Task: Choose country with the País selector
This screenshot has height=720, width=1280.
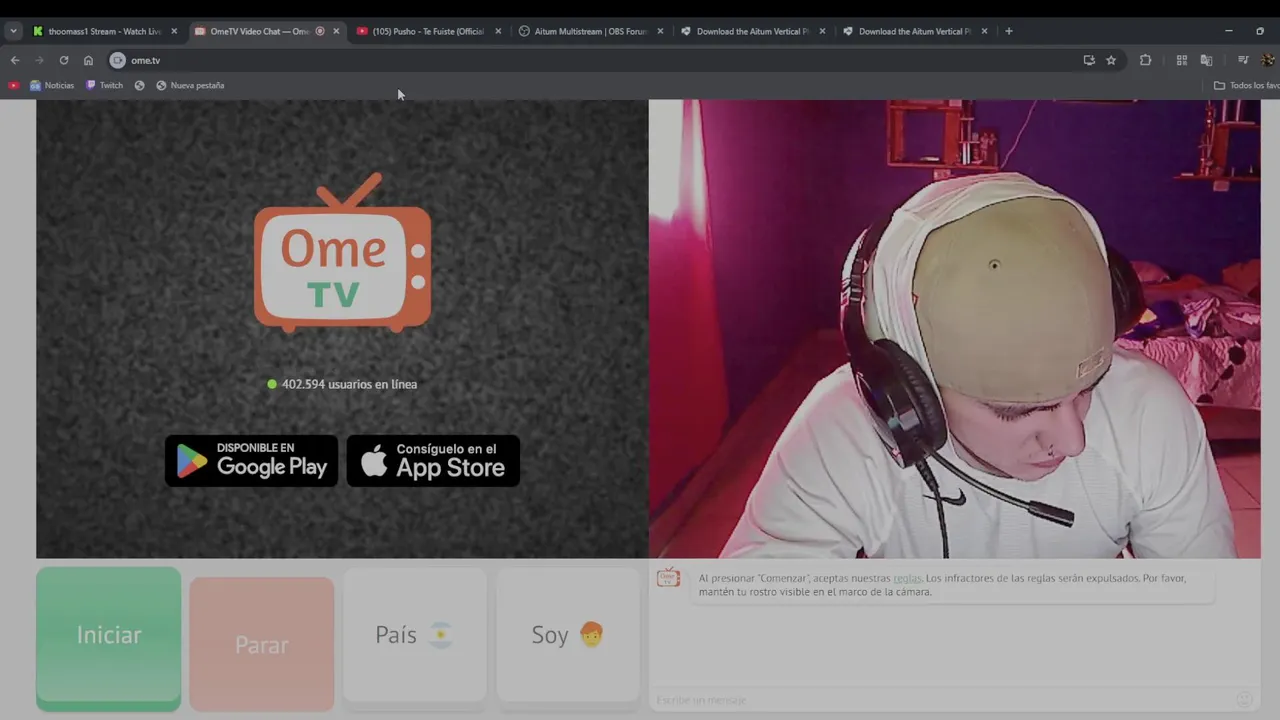Action: coord(415,635)
